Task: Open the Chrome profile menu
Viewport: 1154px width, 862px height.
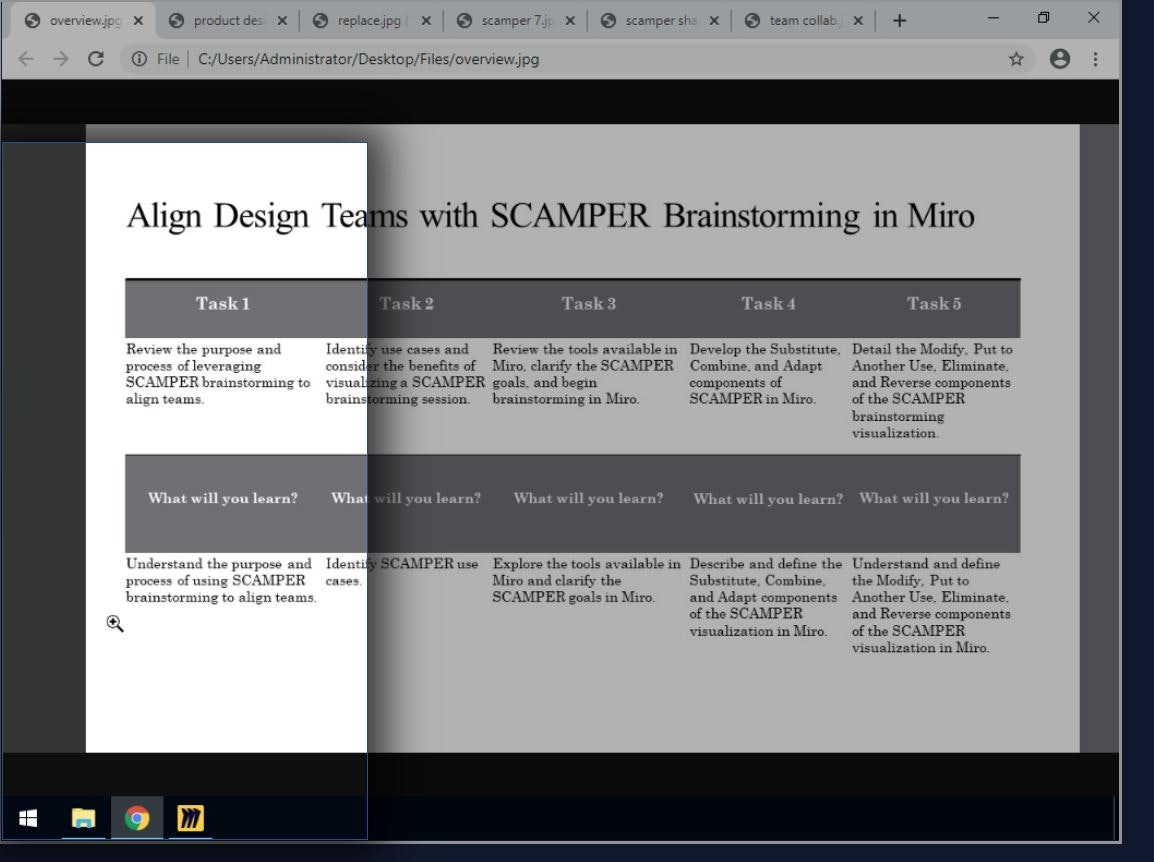Action: click(1060, 59)
